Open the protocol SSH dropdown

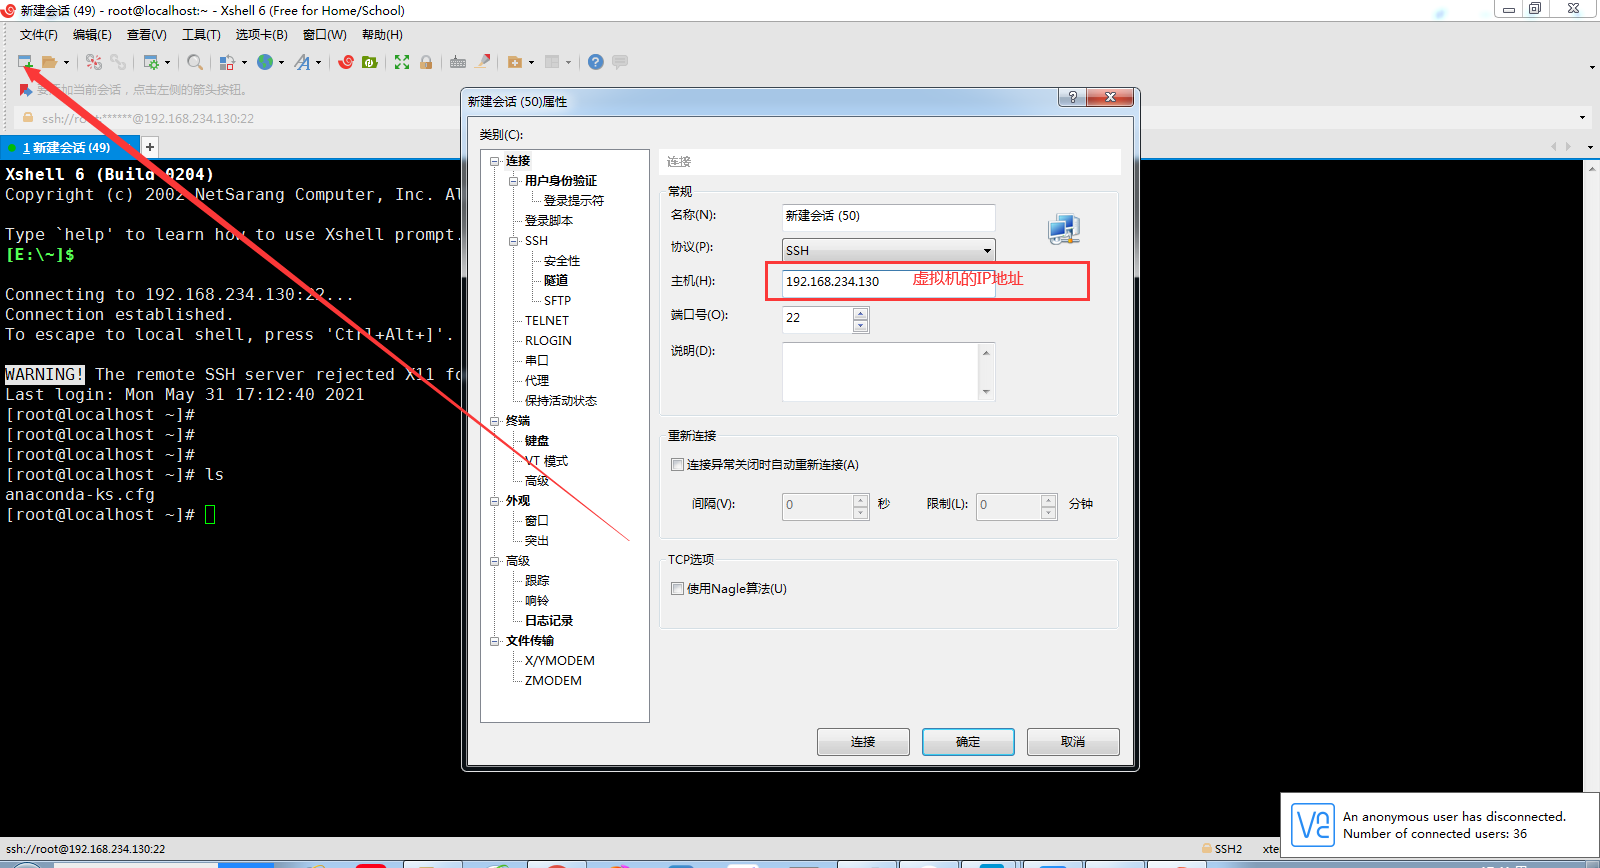pyautogui.click(x=889, y=250)
